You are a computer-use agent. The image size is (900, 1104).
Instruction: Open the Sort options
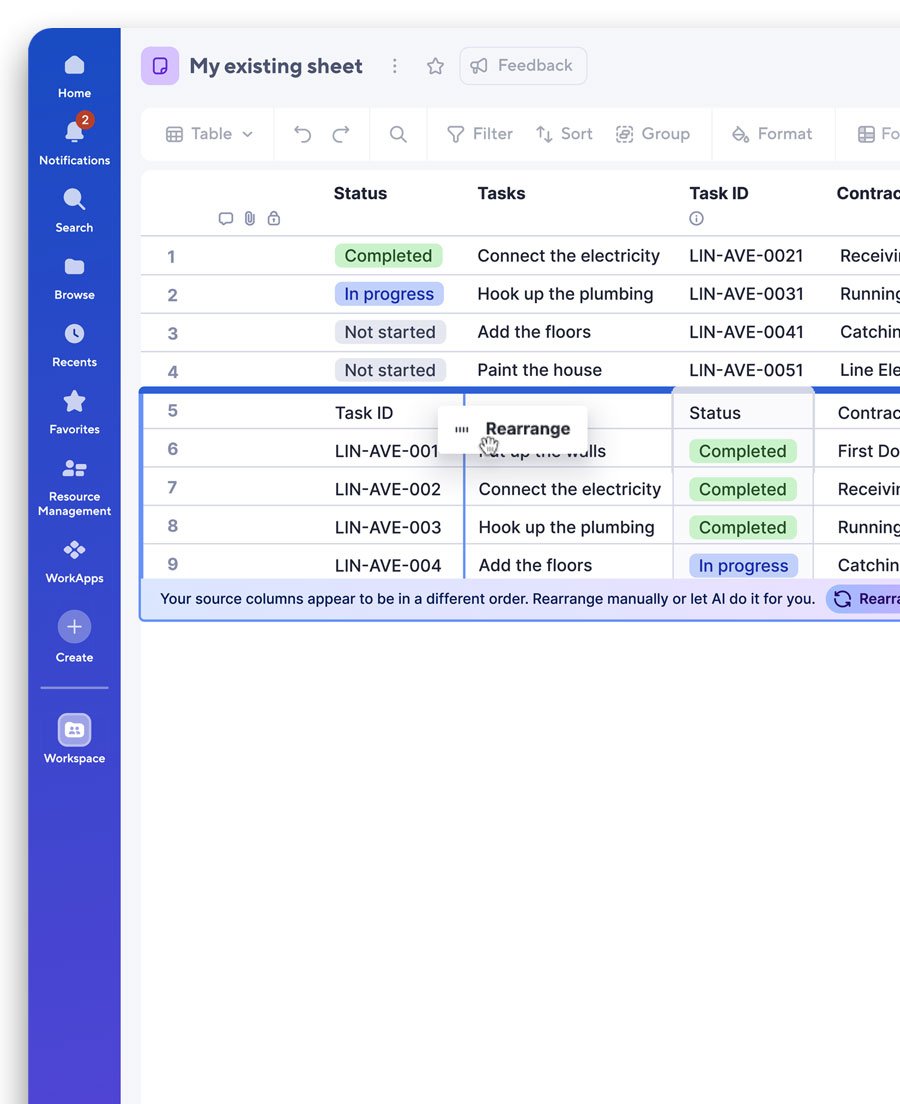coord(564,134)
